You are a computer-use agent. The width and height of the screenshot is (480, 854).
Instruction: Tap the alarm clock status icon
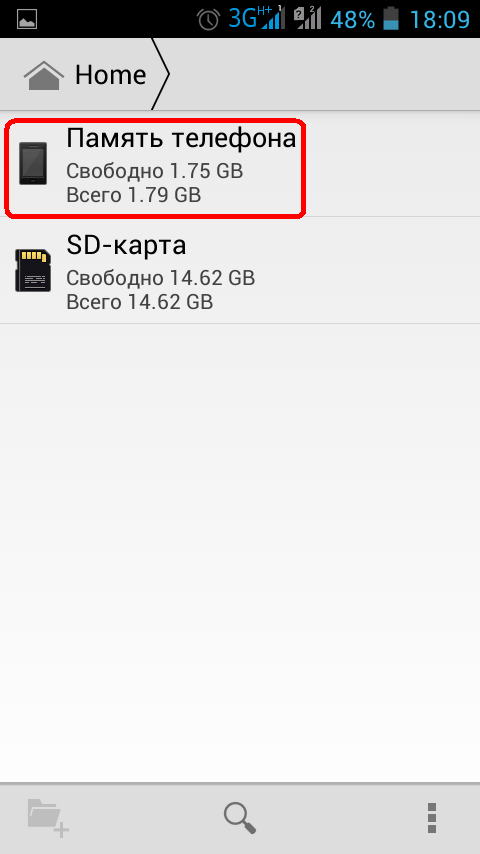(x=209, y=20)
